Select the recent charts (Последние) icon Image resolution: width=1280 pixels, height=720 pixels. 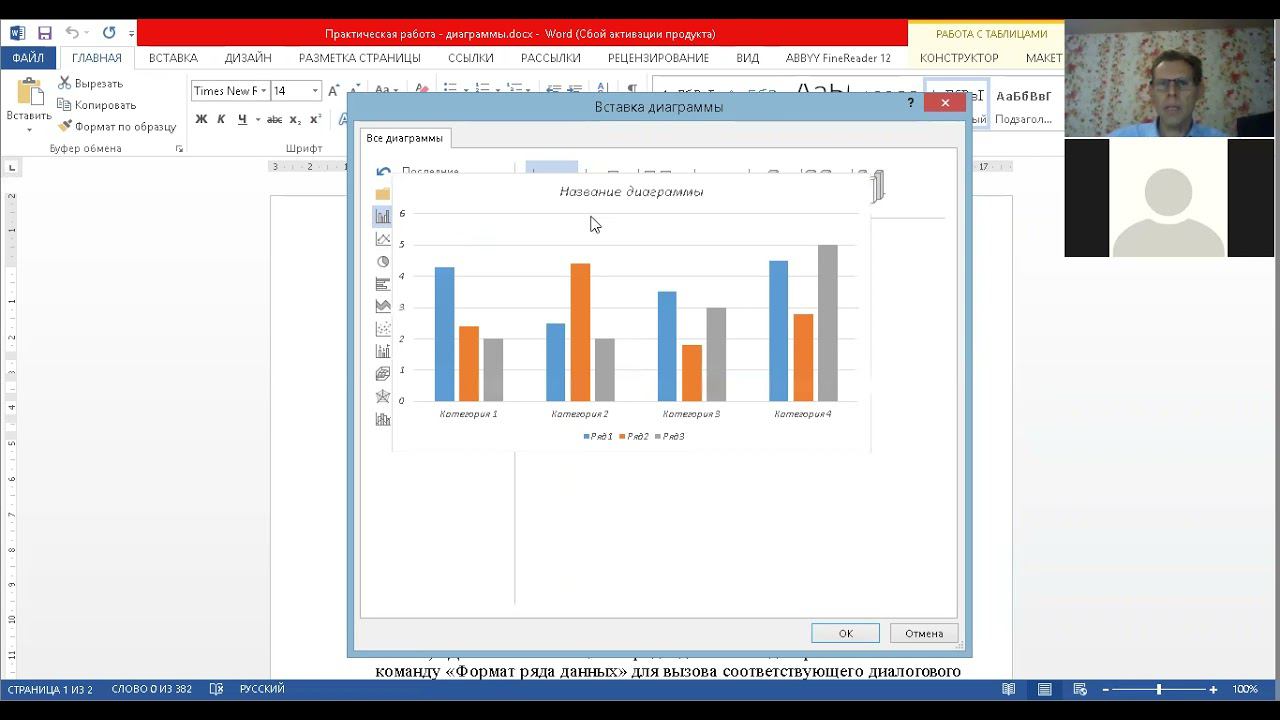(x=383, y=172)
